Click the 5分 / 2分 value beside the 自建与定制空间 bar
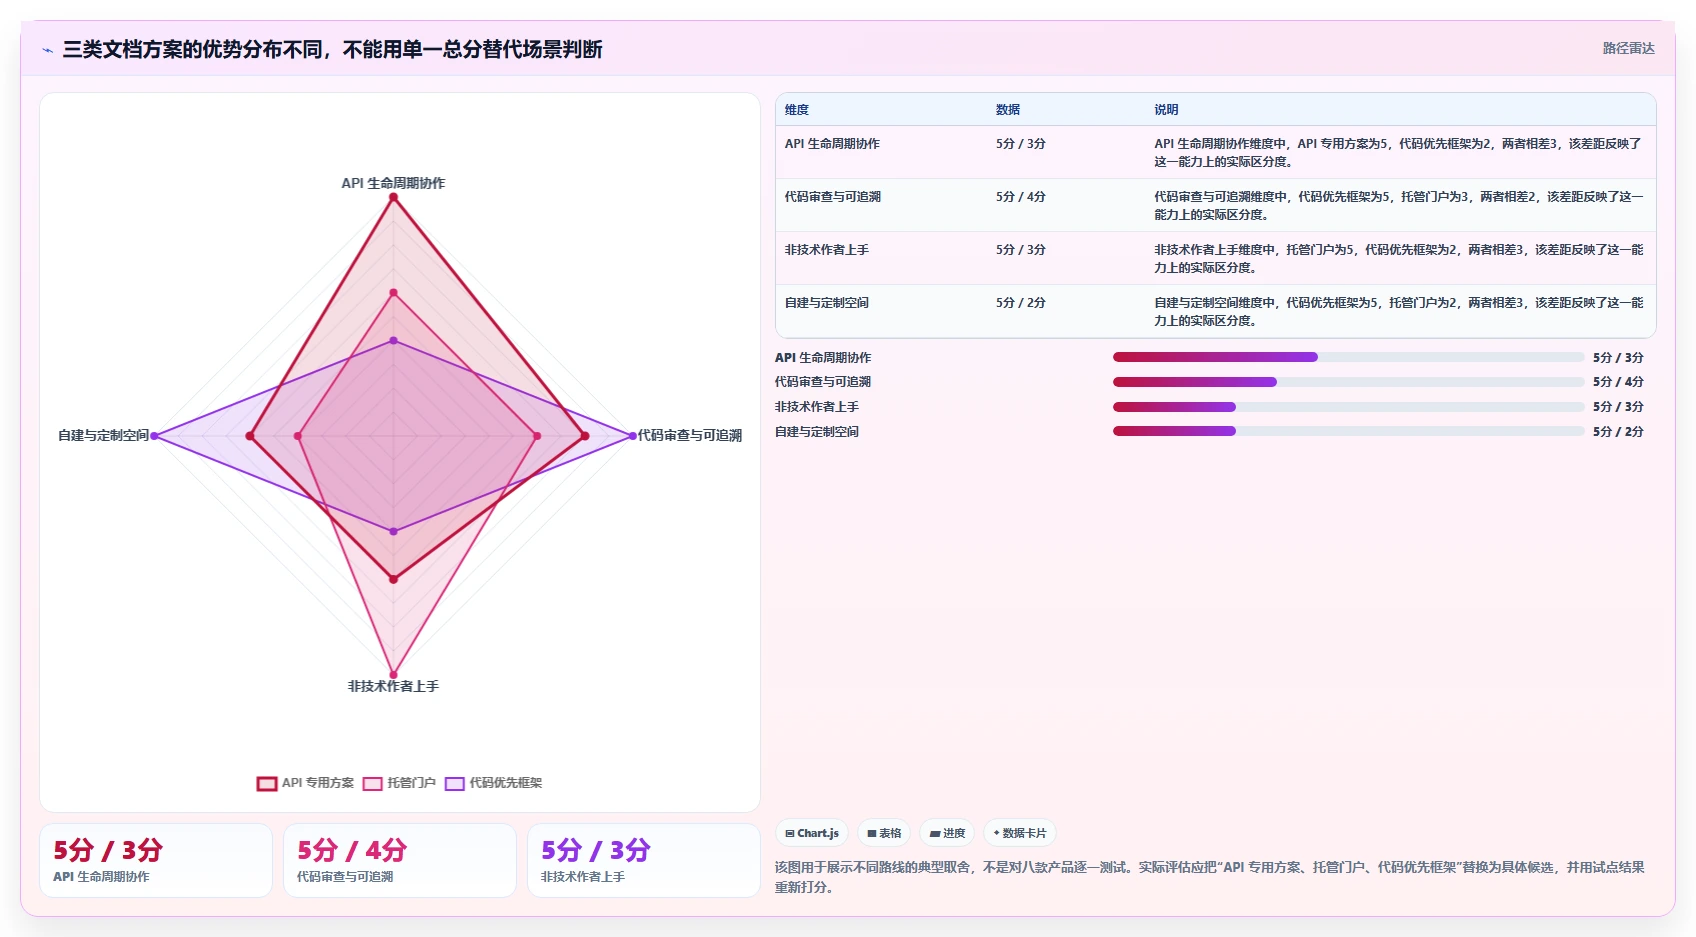This screenshot has height=937, width=1696. [1618, 432]
